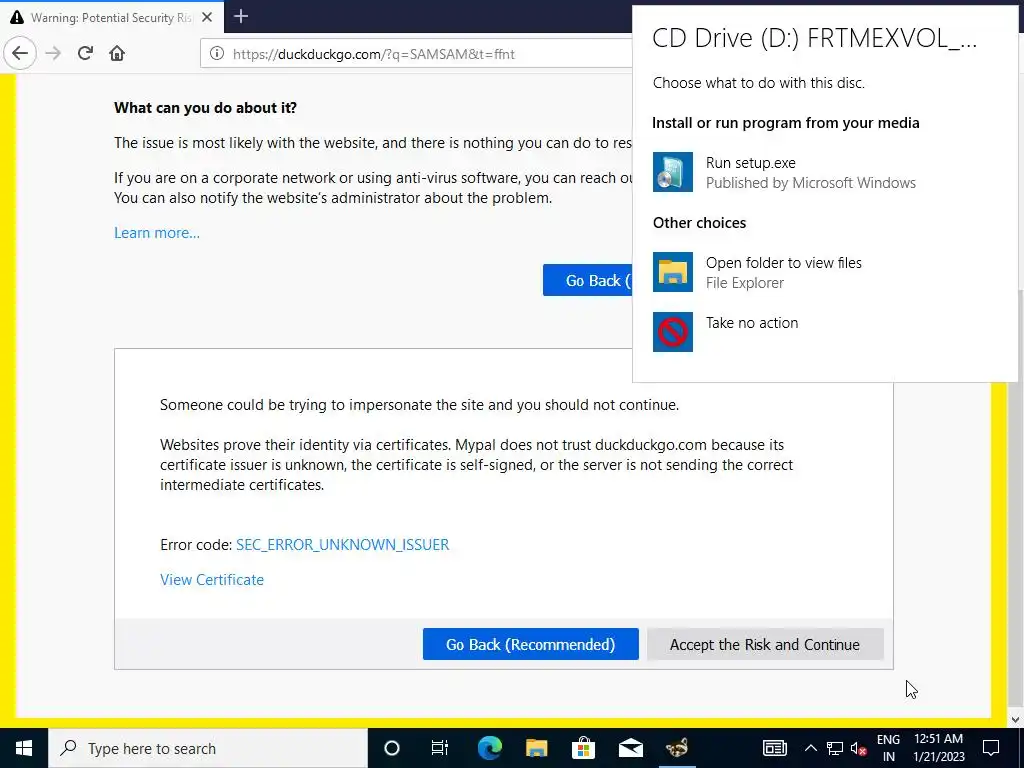Choose Run setup.exe option text
This screenshot has width=1024, height=768.
point(750,163)
